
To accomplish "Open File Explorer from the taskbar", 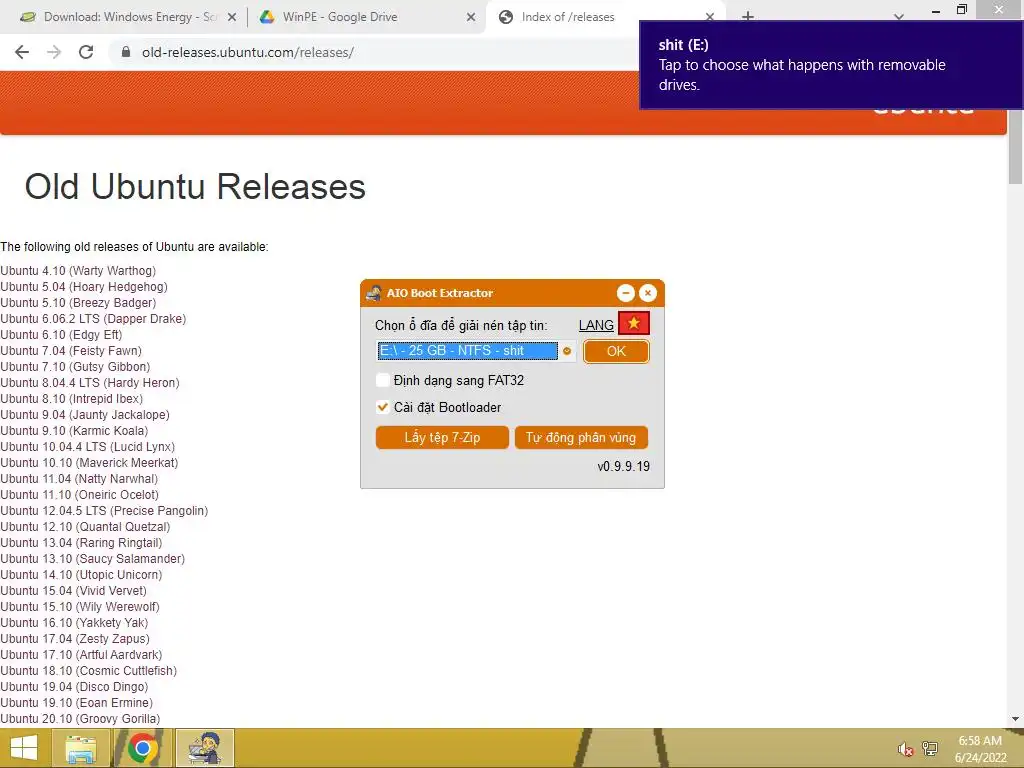I will 81,748.
